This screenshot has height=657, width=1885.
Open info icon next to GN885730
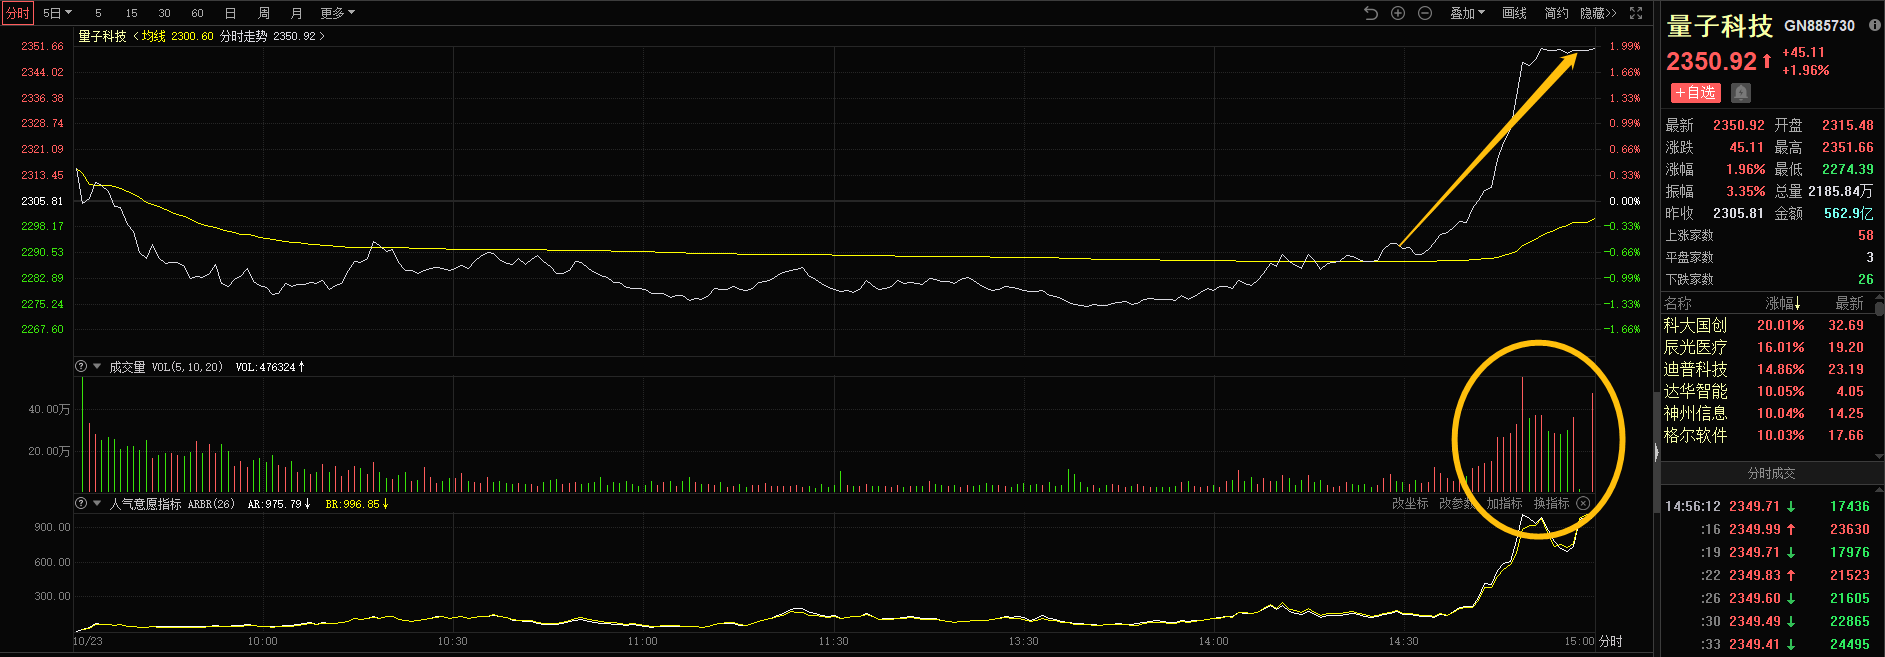coord(1875,25)
